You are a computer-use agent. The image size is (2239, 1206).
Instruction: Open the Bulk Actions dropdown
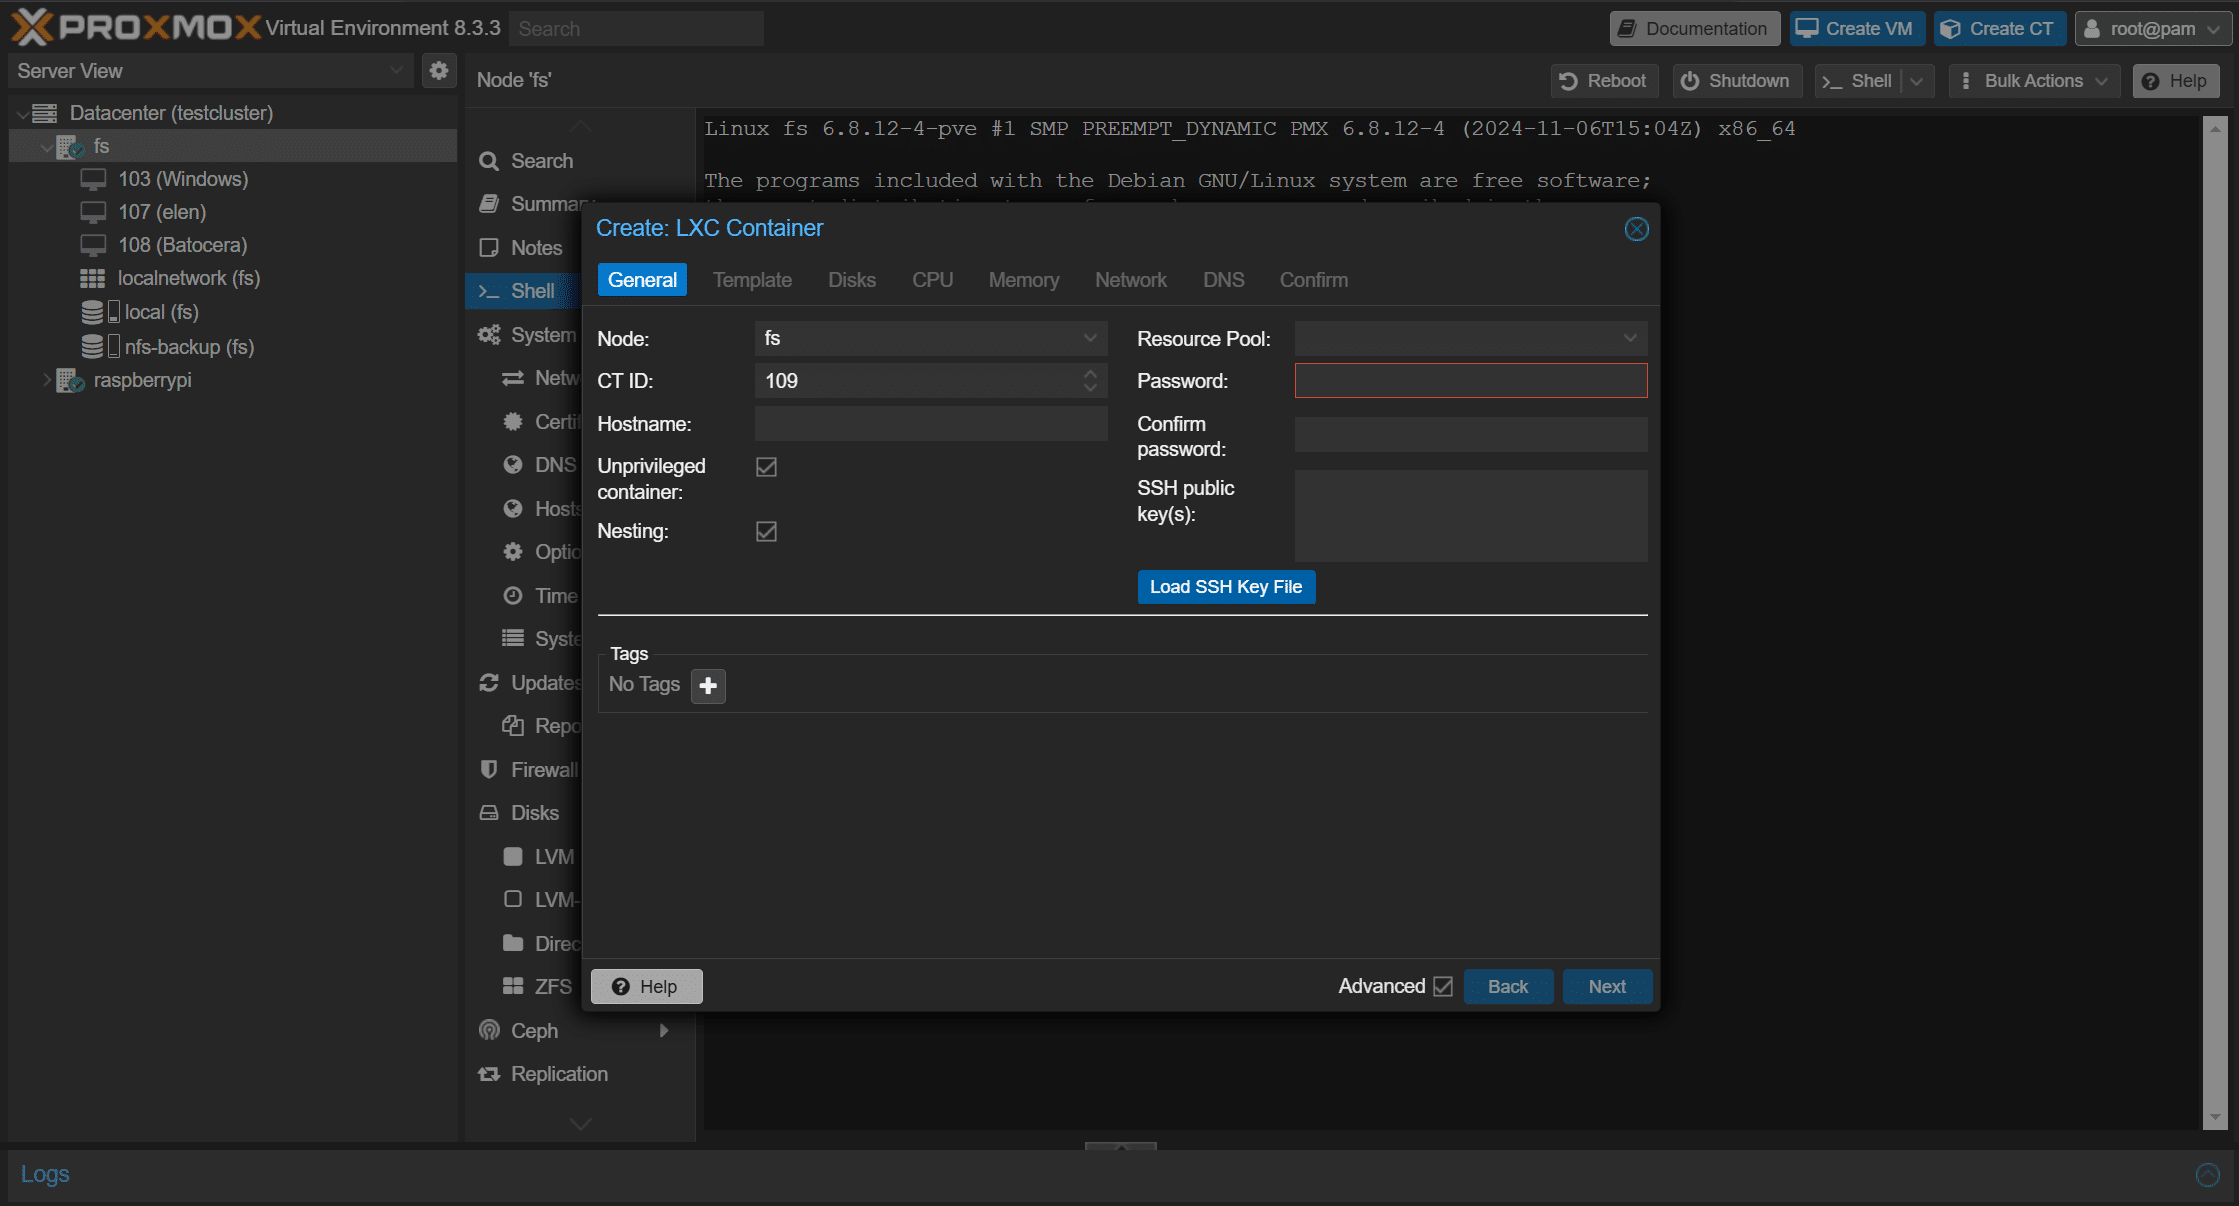[x=2034, y=81]
